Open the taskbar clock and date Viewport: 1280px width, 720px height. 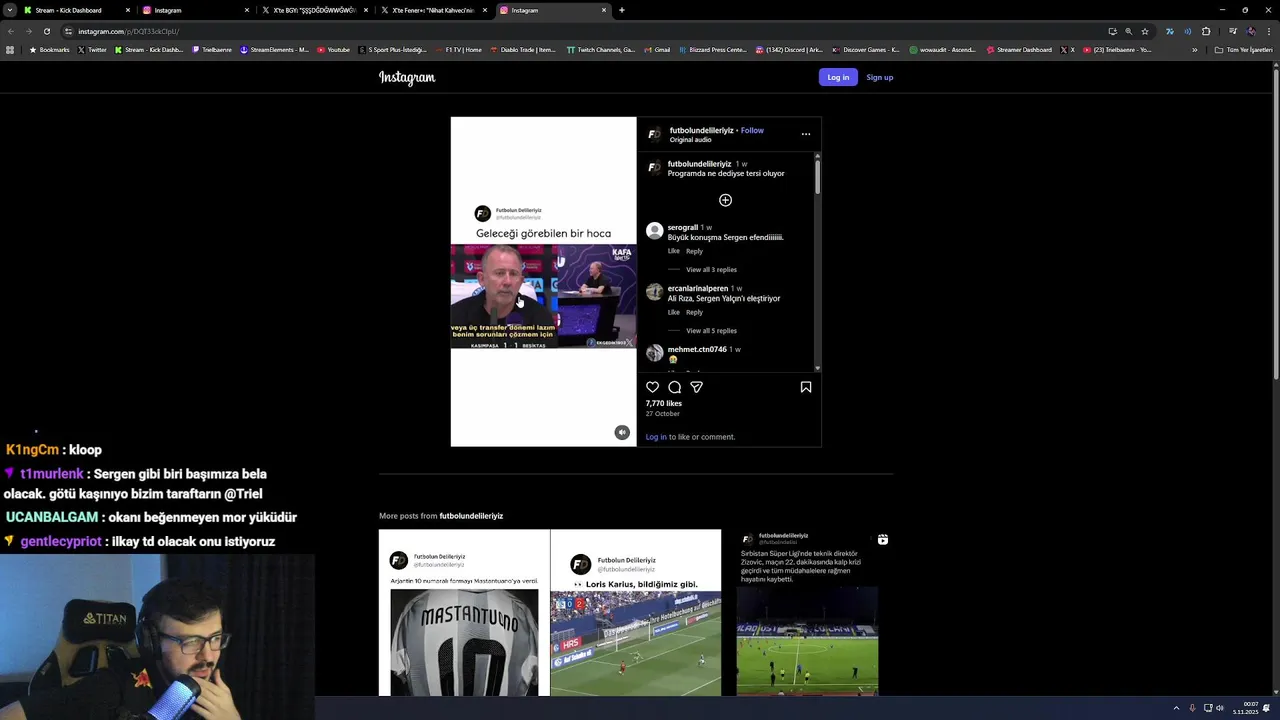point(1245,708)
